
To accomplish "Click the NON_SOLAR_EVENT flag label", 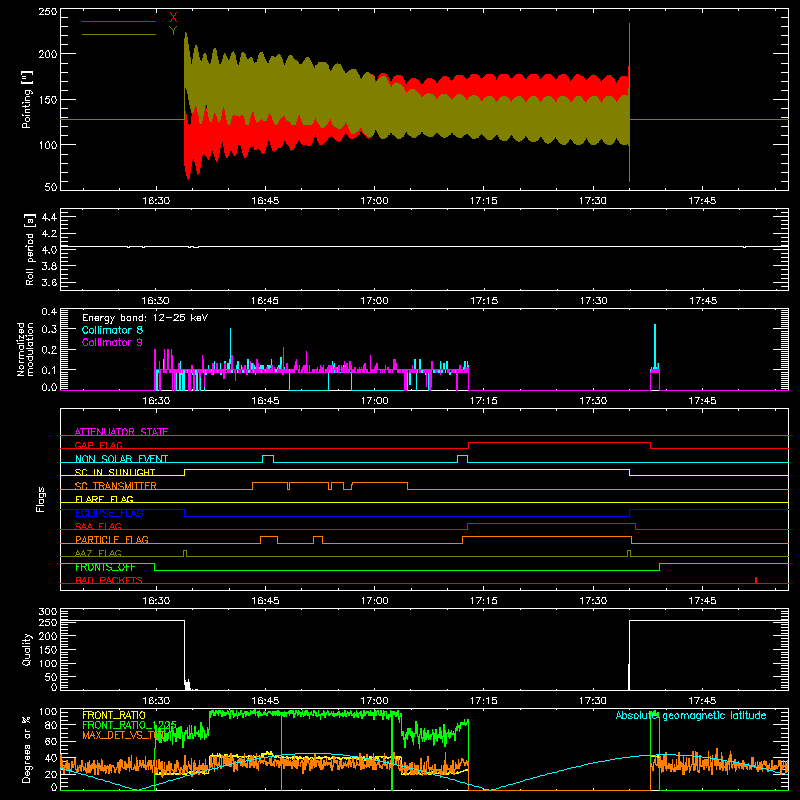I will (x=121, y=459).
